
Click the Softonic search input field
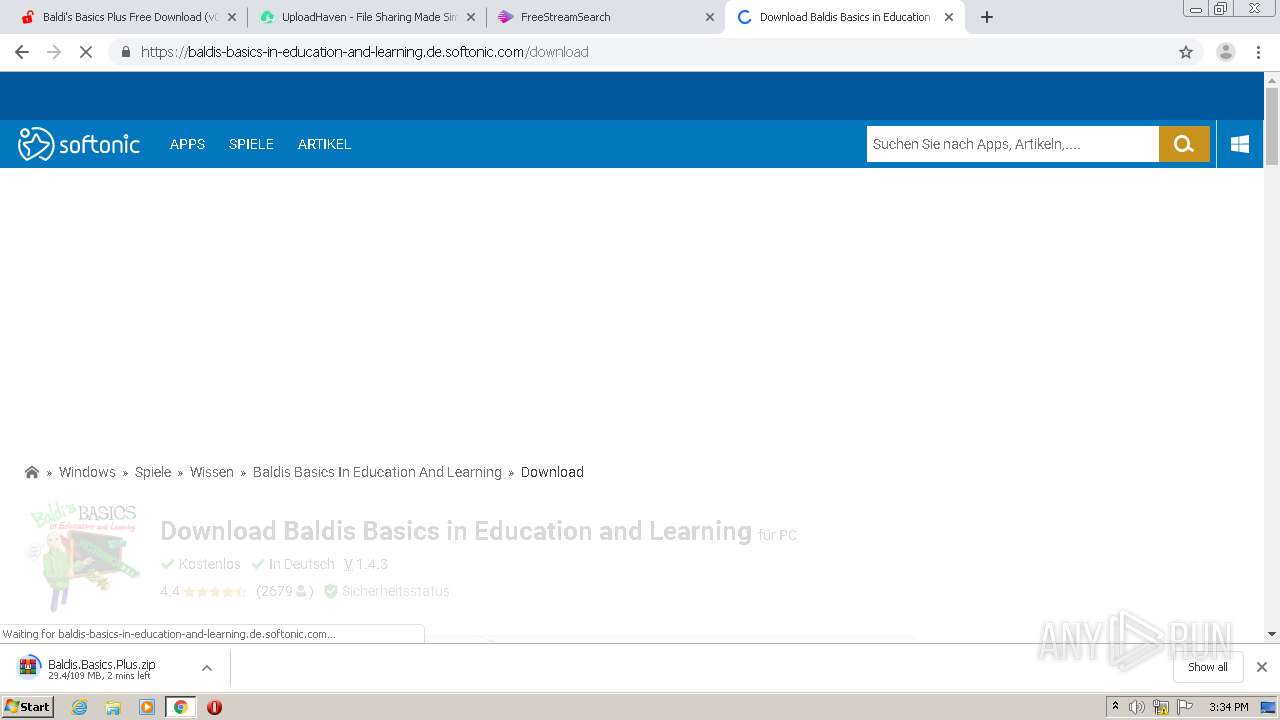coord(1012,144)
